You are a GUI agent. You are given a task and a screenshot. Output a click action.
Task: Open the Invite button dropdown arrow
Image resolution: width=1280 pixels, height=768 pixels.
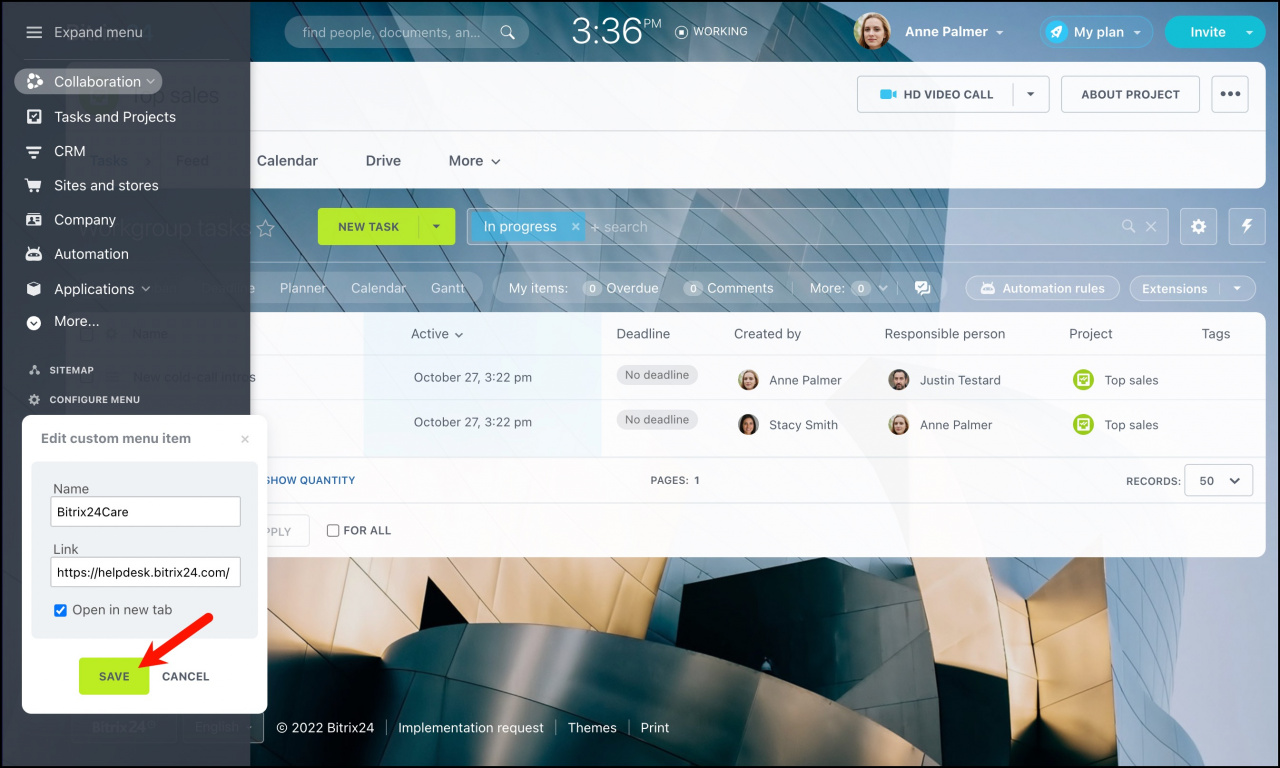pos(1249,33)
